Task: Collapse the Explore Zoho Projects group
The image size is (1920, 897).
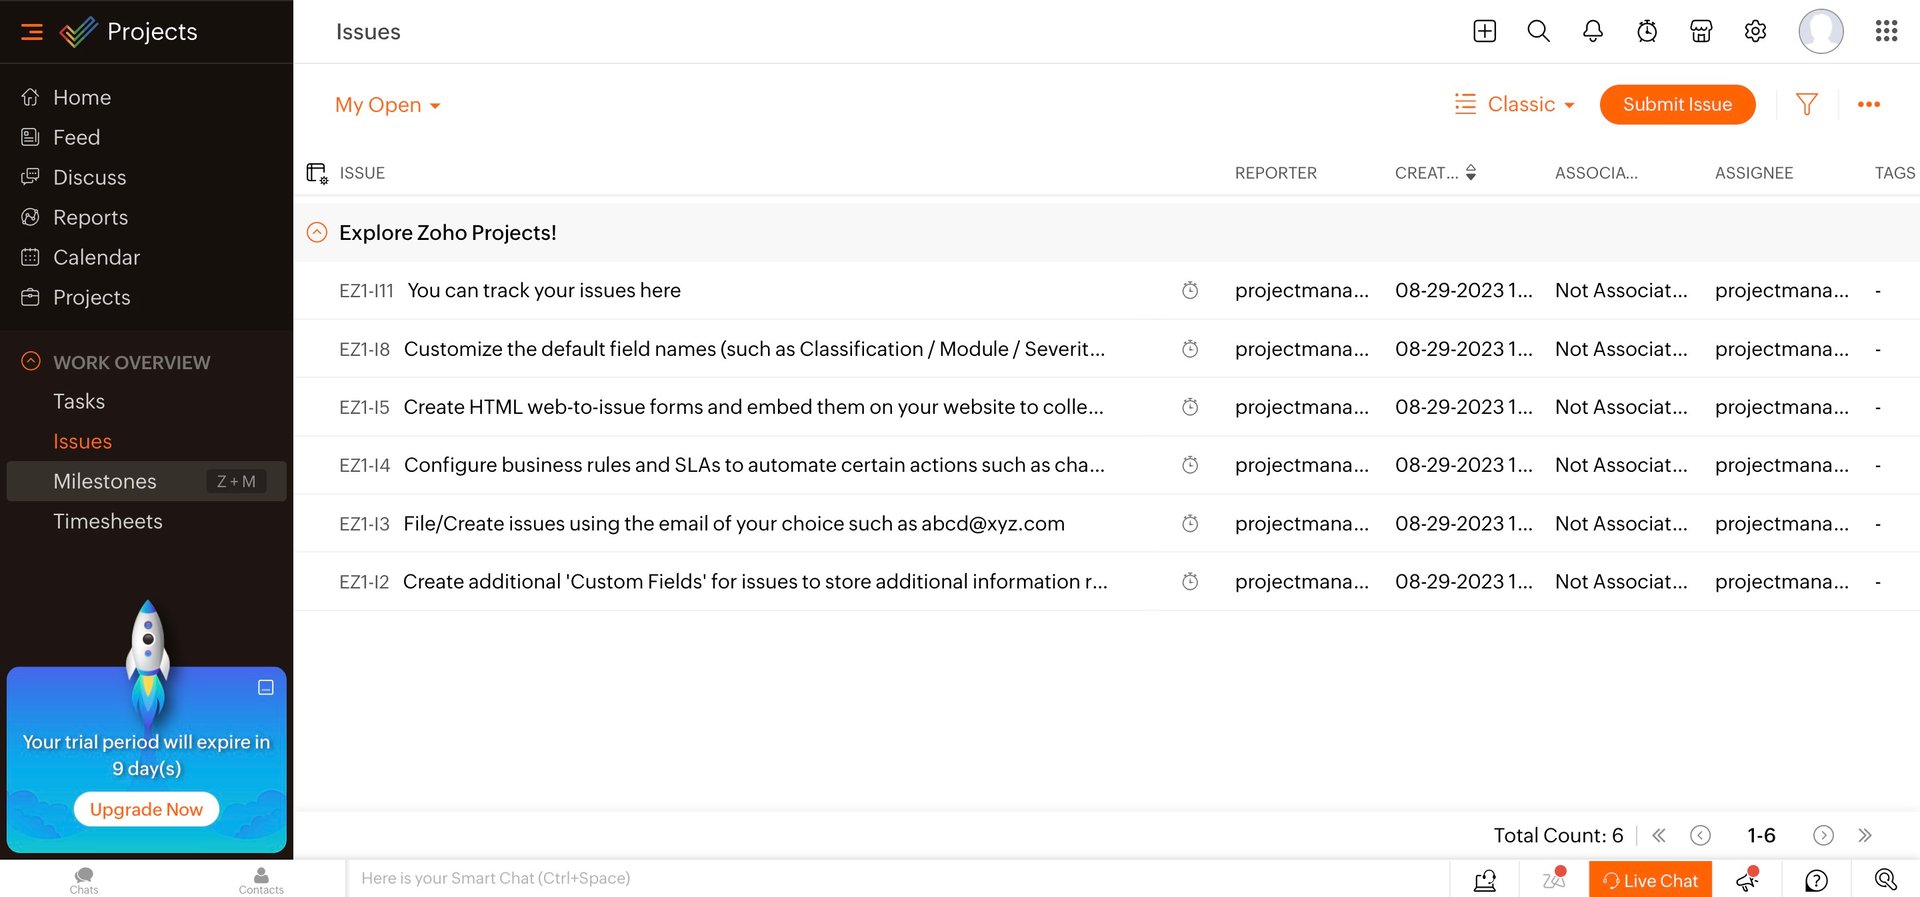Action: click(x=317, y=233)
